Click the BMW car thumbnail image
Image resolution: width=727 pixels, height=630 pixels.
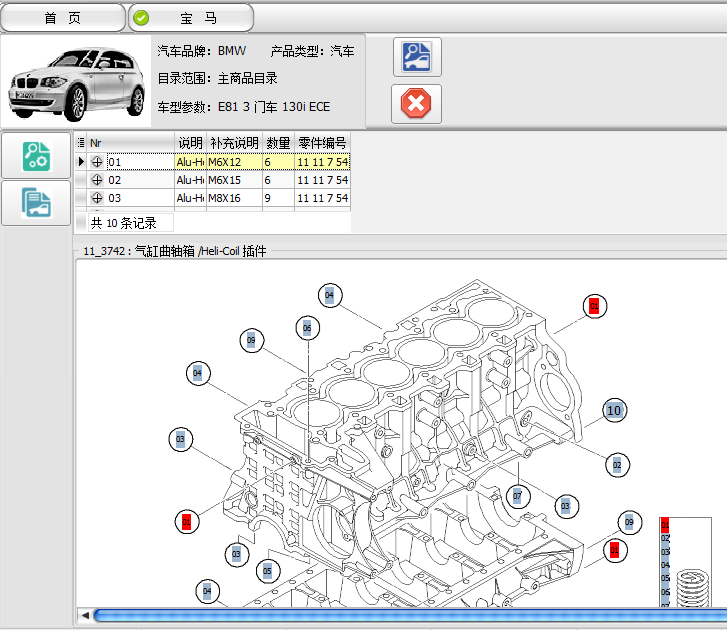click(x=77, y=83)
